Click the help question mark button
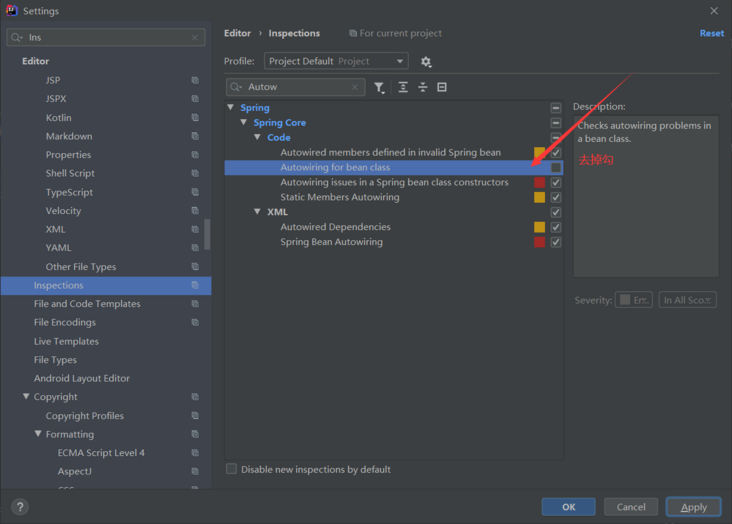This screenshot has width=732, height=524. [19, 507]
